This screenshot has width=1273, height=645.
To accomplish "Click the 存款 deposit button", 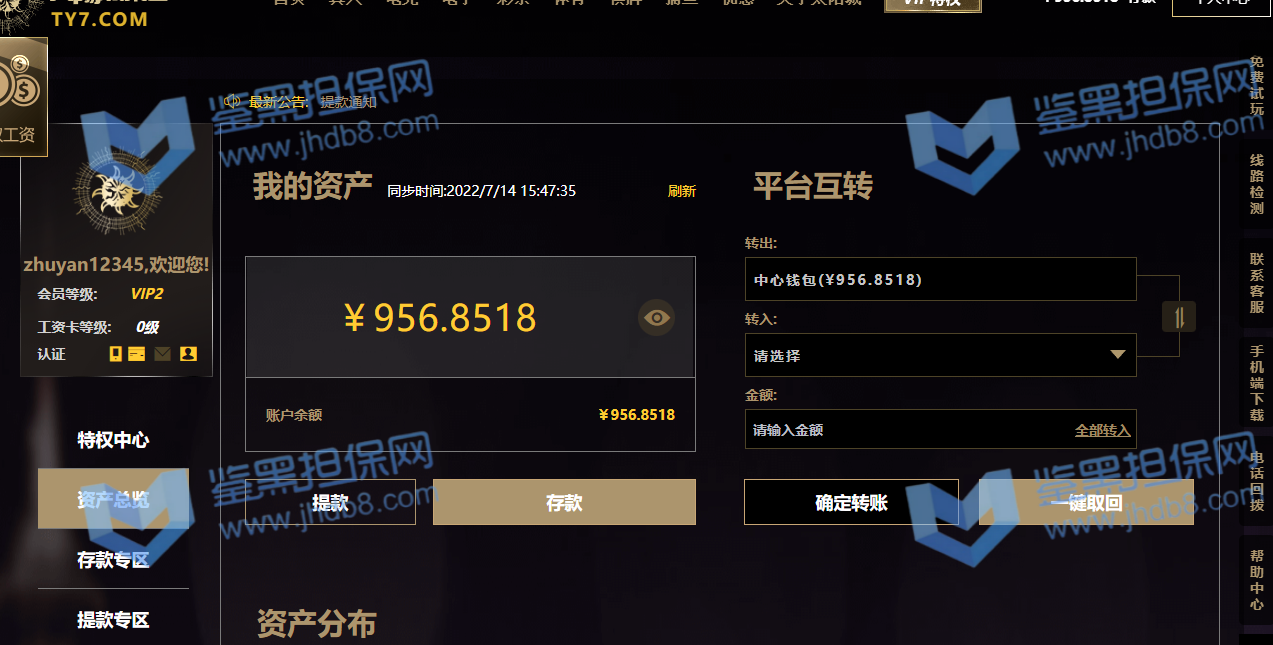I will pyautogui.click(x=564, y=502).
